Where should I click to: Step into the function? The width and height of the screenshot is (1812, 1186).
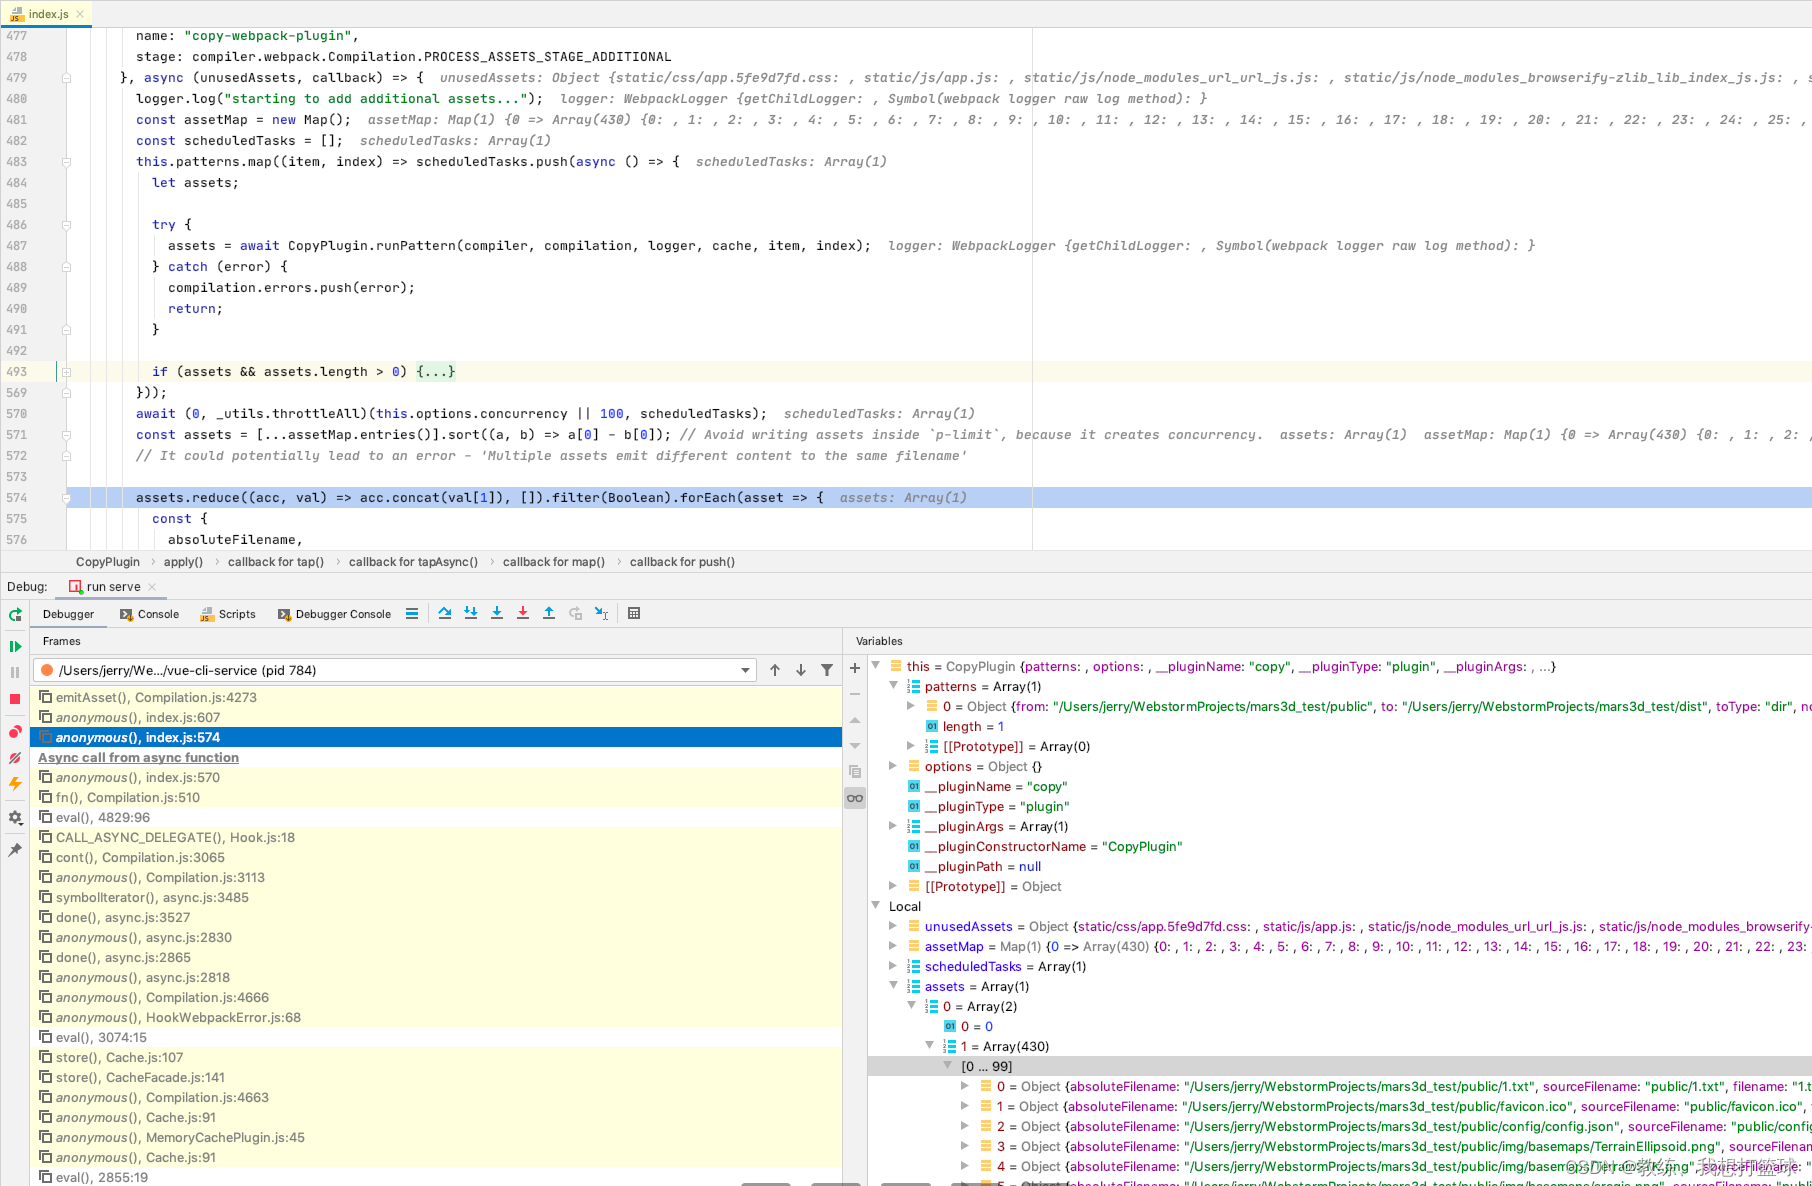[497, 614]
